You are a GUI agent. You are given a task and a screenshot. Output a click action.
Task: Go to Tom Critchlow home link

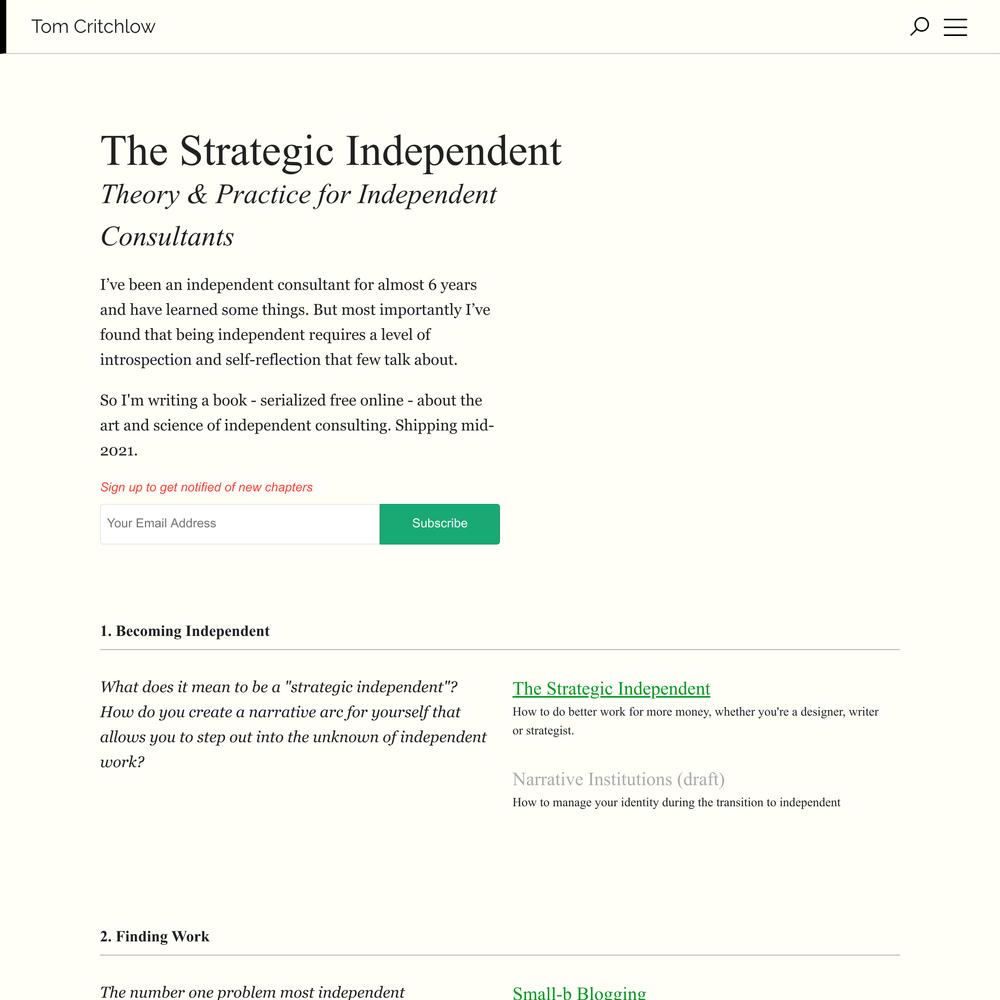coord(93,27)
